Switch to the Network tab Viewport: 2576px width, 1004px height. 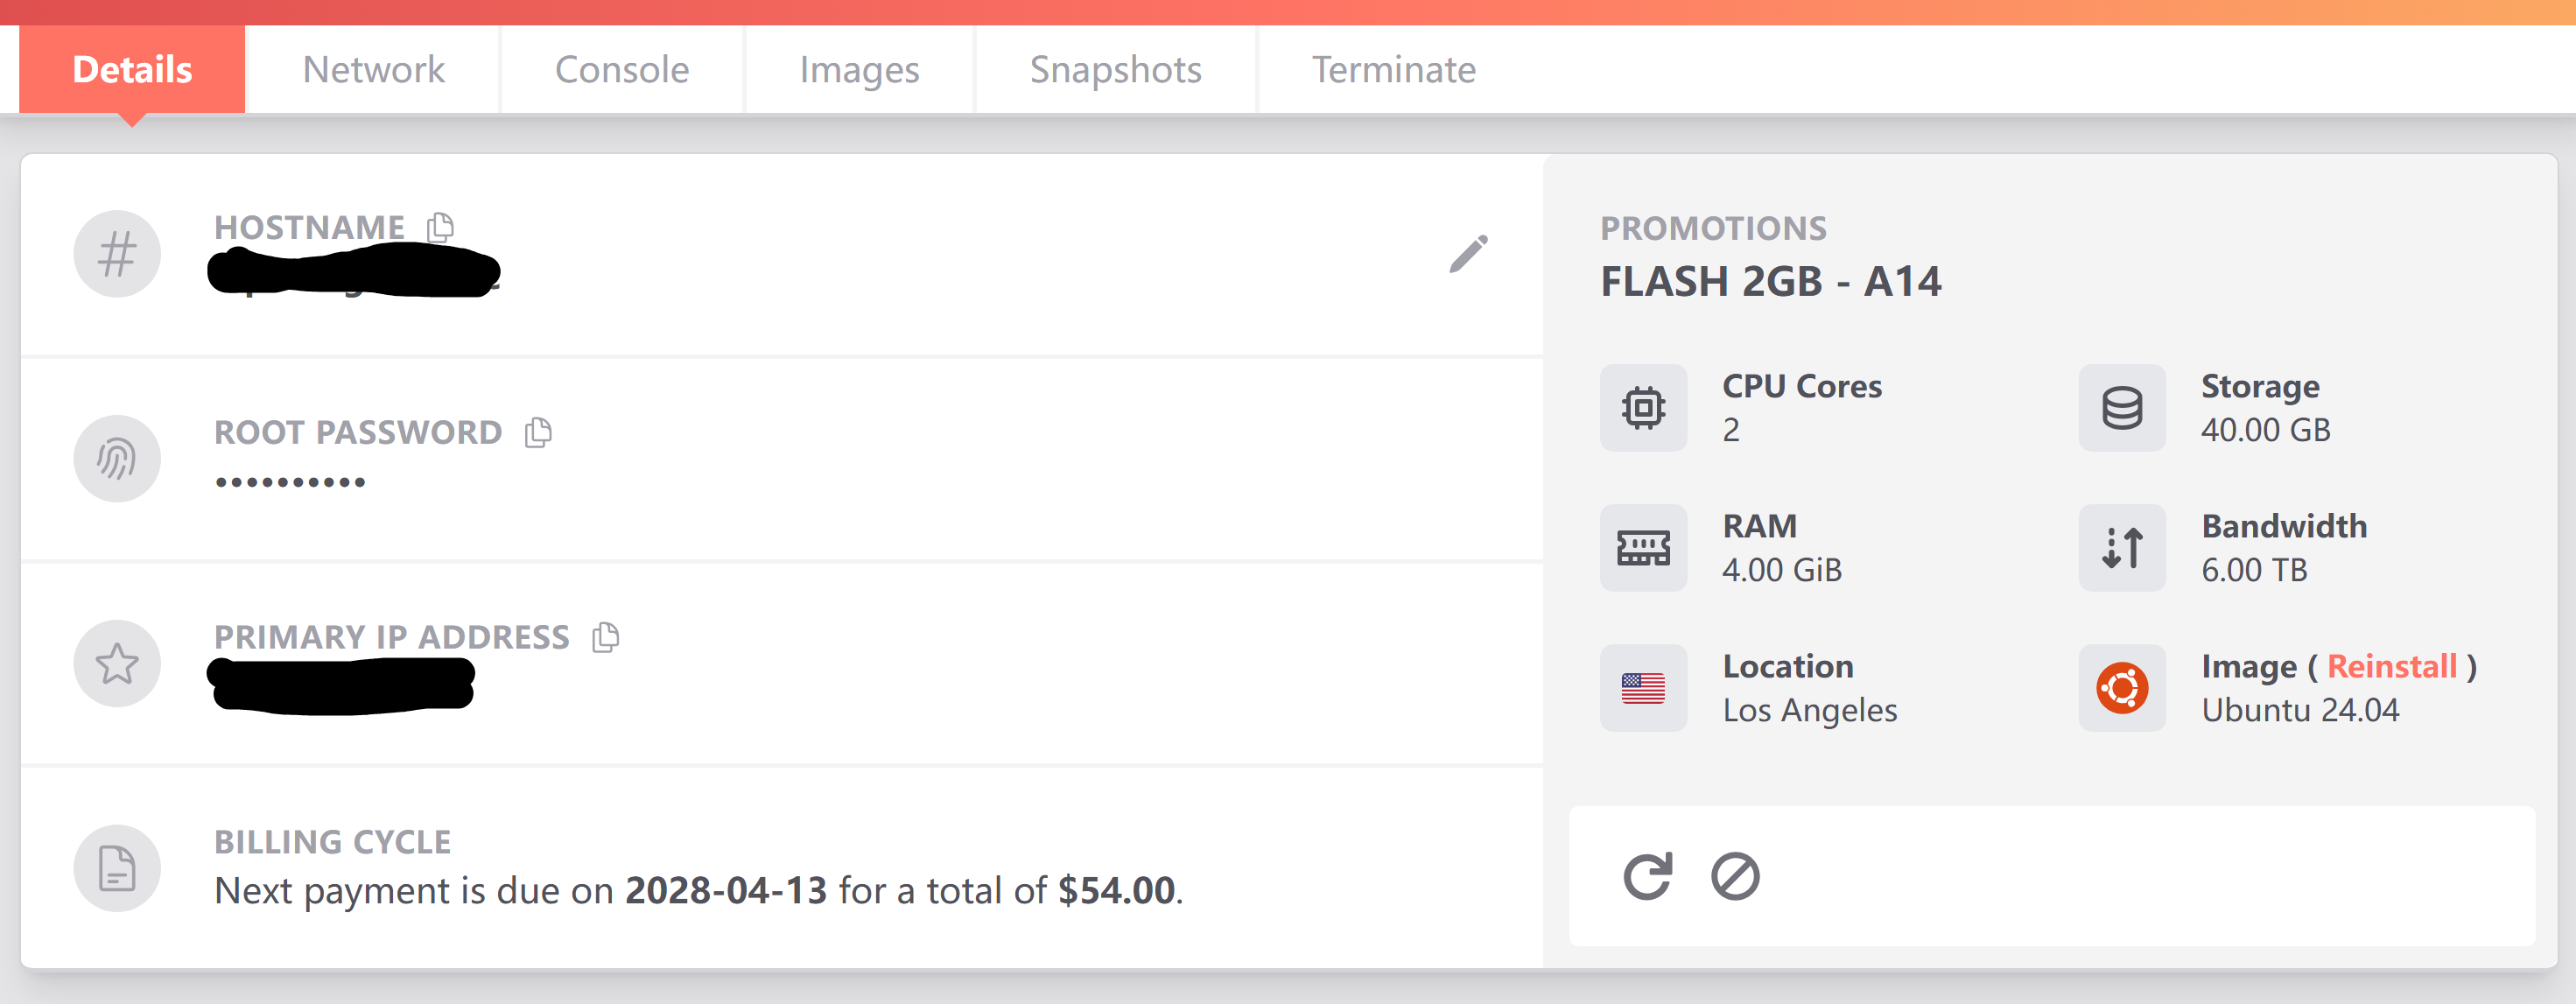373,69
